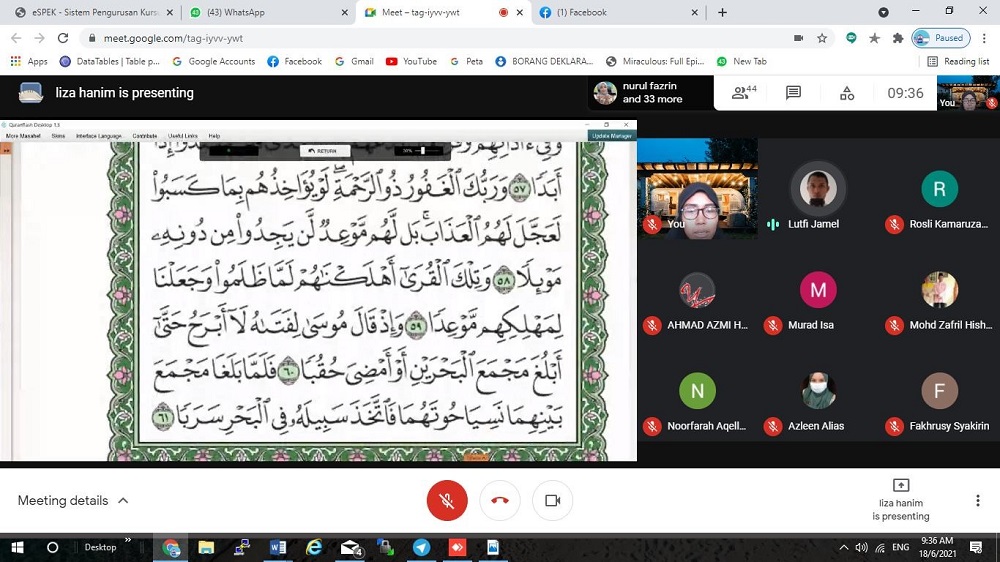Open a new browser tab with plus
1000x562 pixels.
(x=722, y=12)
